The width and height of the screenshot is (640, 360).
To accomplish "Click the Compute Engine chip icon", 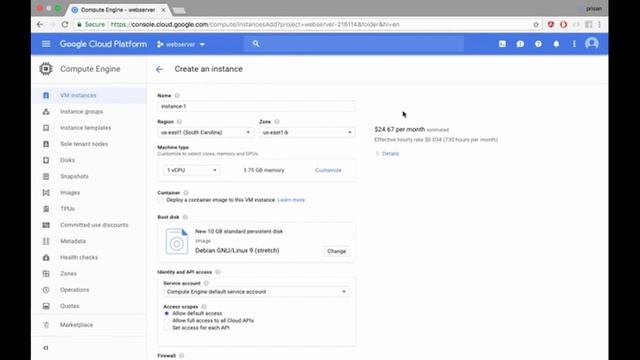I will coord(46,69).
